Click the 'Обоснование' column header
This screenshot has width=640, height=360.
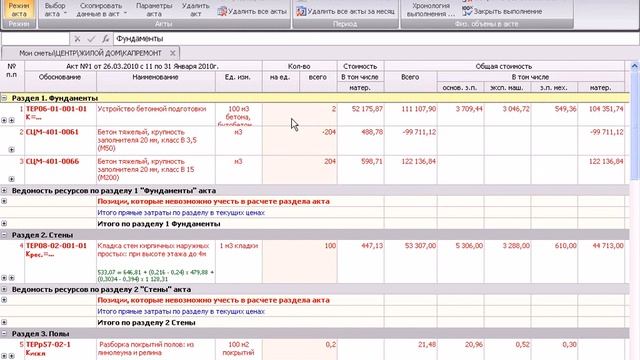(60, 77)
